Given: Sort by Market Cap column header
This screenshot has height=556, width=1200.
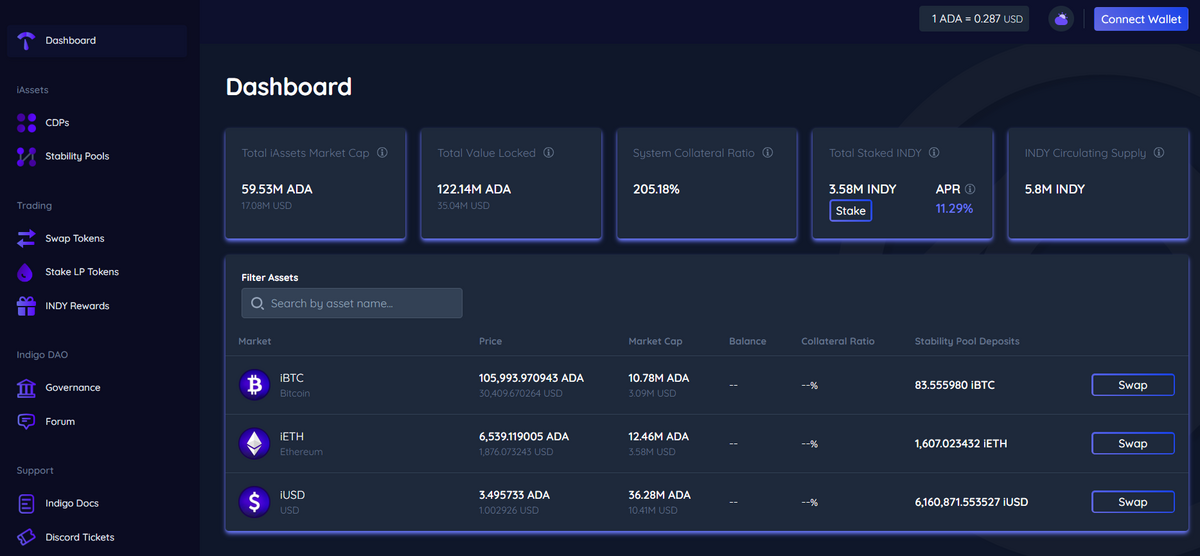Looking at the screenshot, I should pos(655,341).
